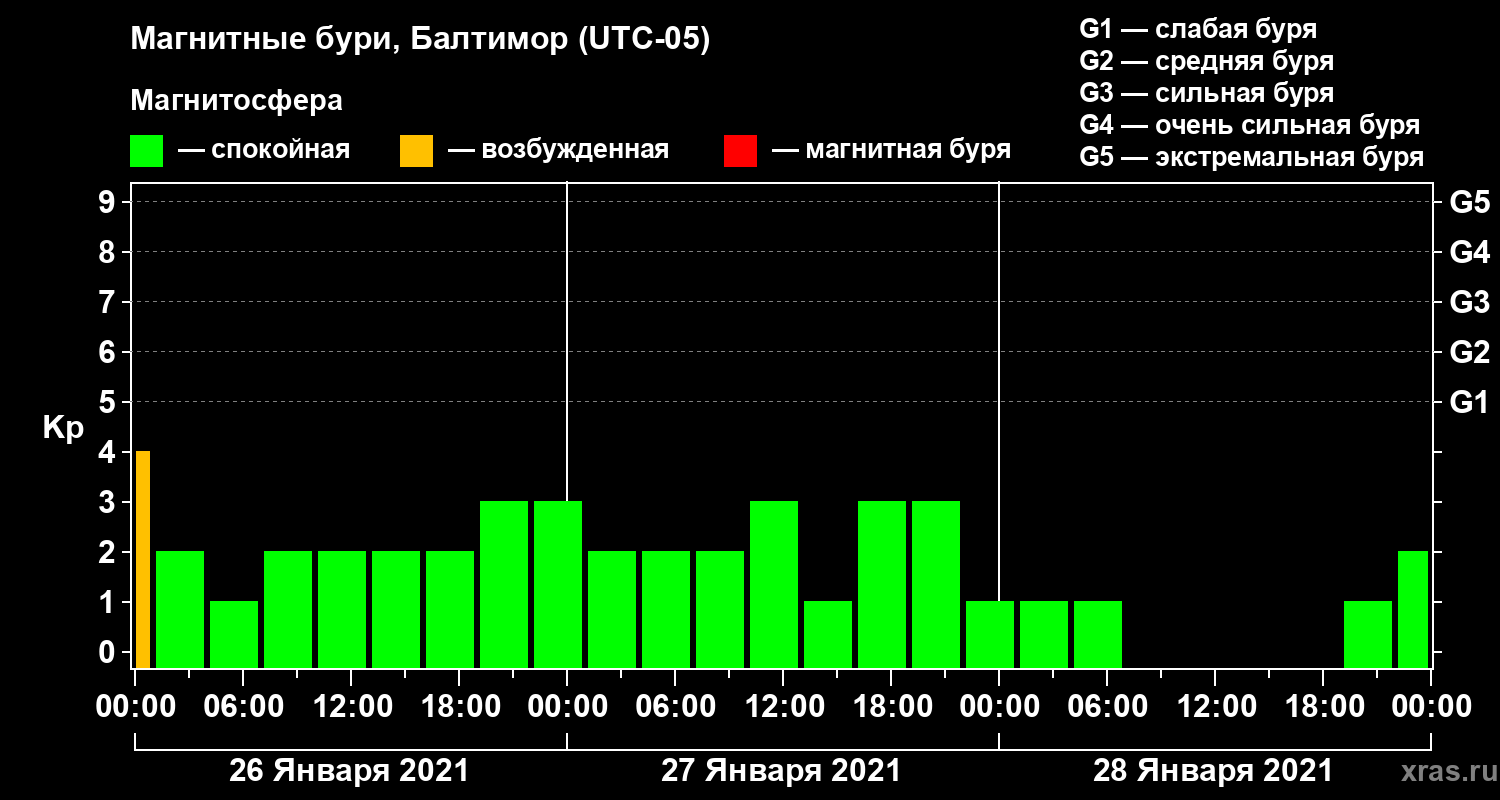The height and width of the screenshot is (800, 1500).
Task: Click the 'G4' right-axis label
Action: click(x=1469, y=253)
